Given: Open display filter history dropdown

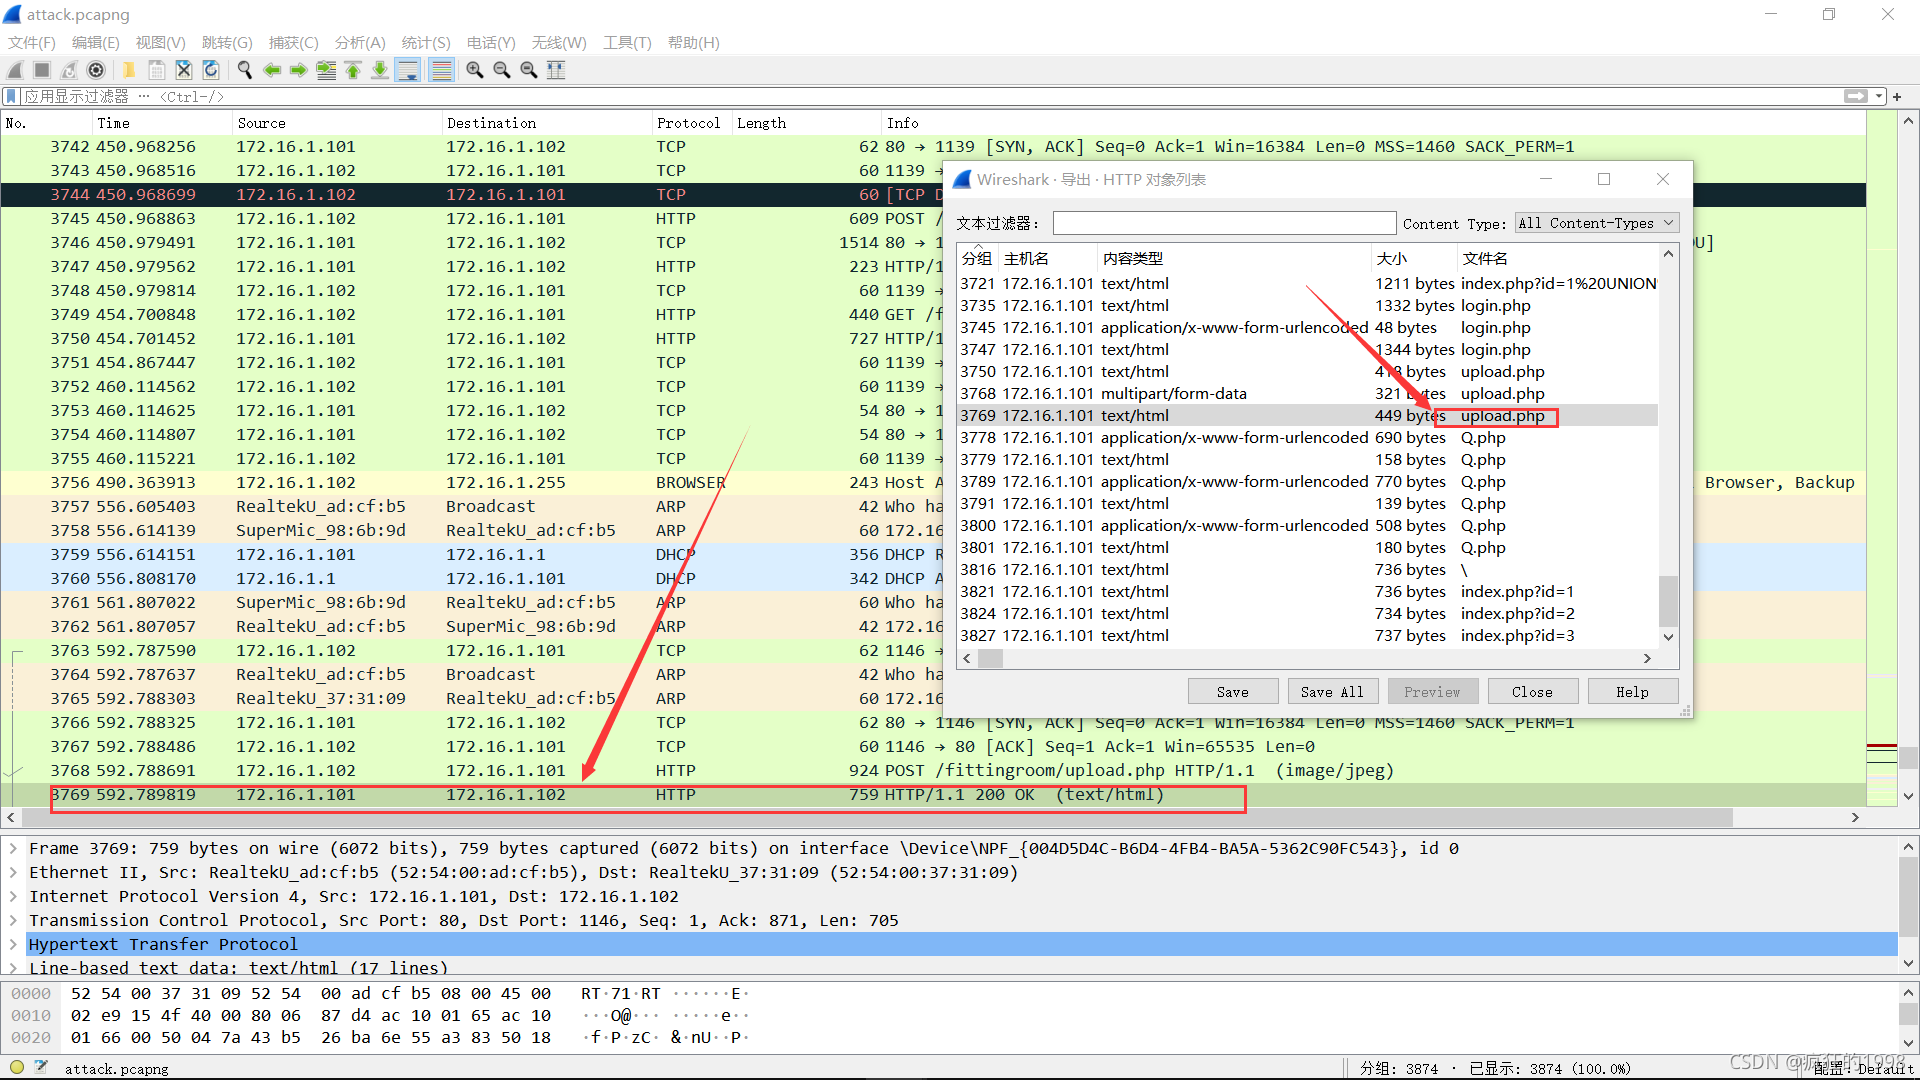Looking at the screenshot, I should coord(1879,96).
